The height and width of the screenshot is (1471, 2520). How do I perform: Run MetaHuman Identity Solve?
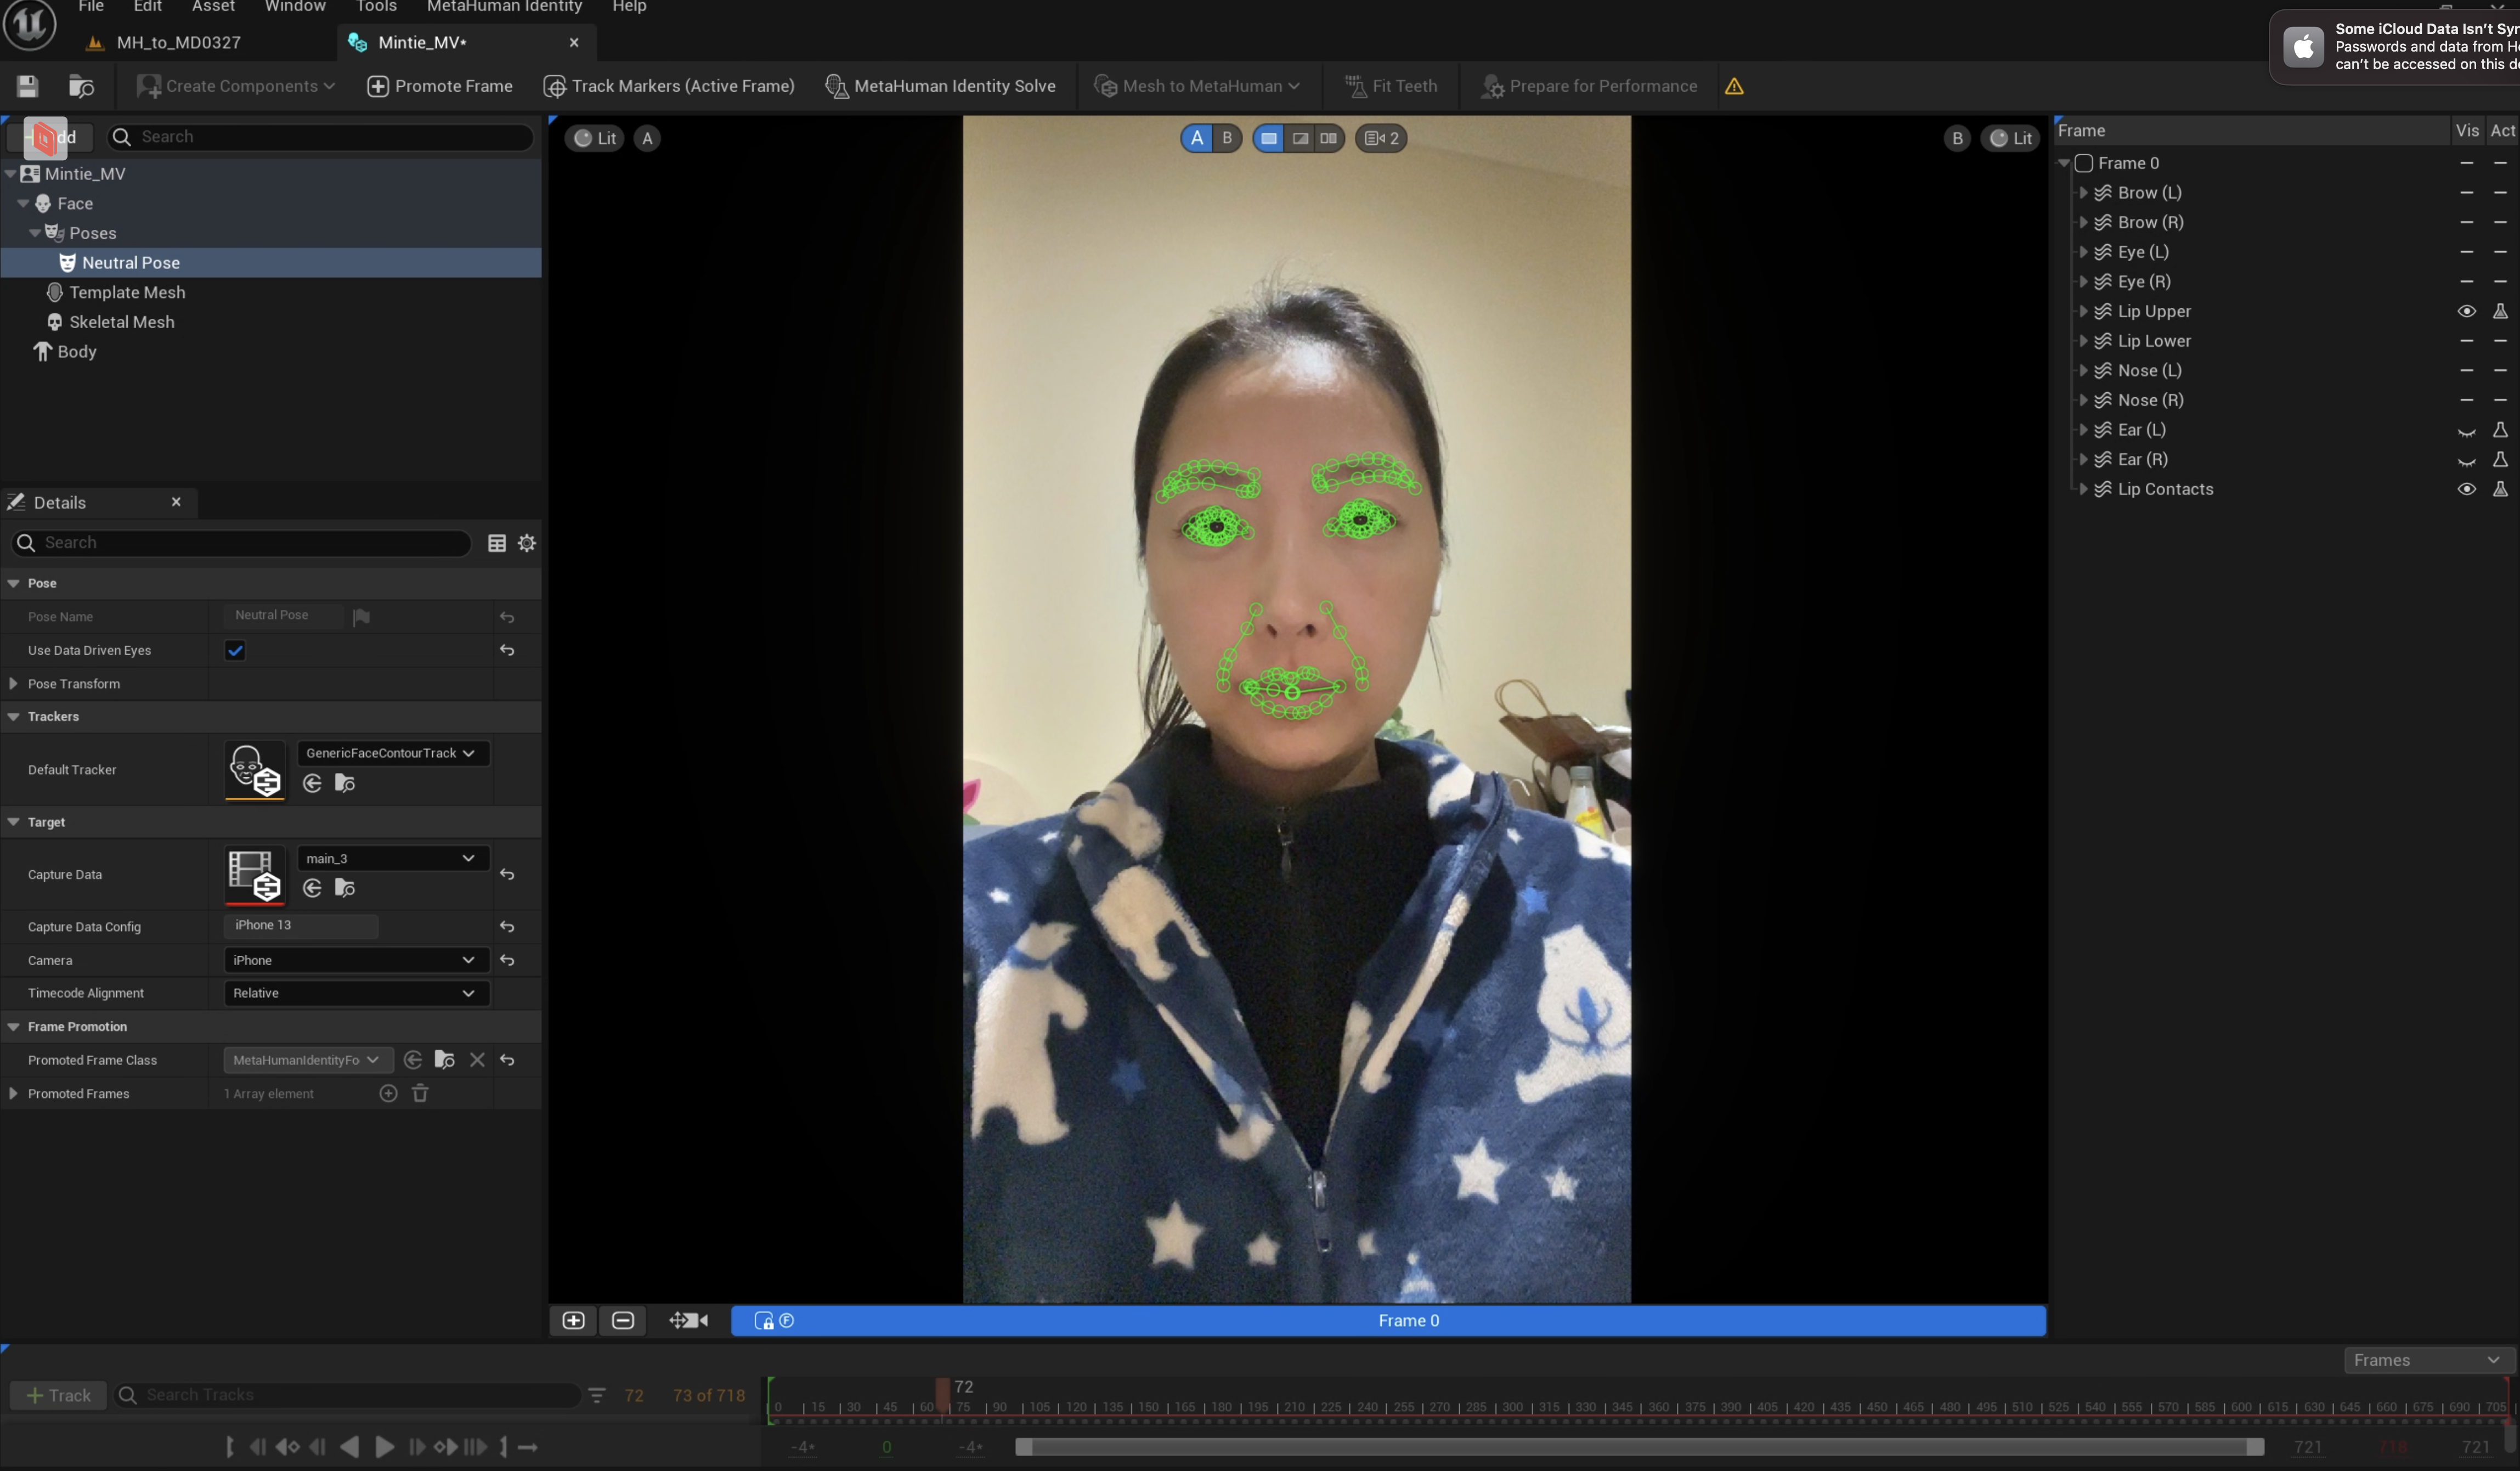pyautogui.click(x=940, y=86)
